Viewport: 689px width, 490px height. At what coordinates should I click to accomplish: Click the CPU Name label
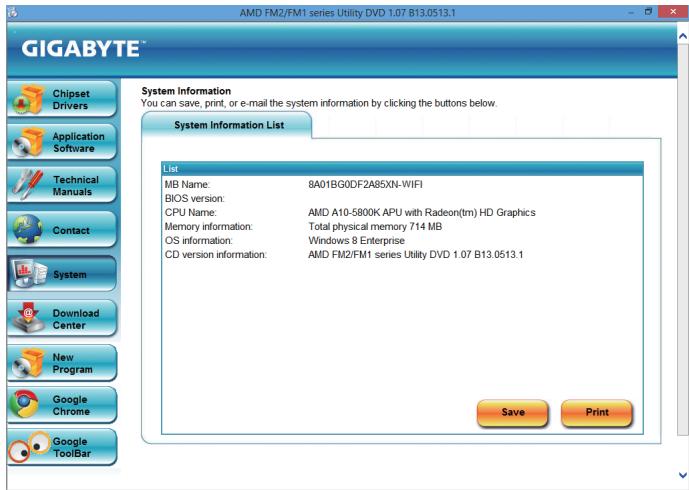pyautogui.click(x=190, y=213)
